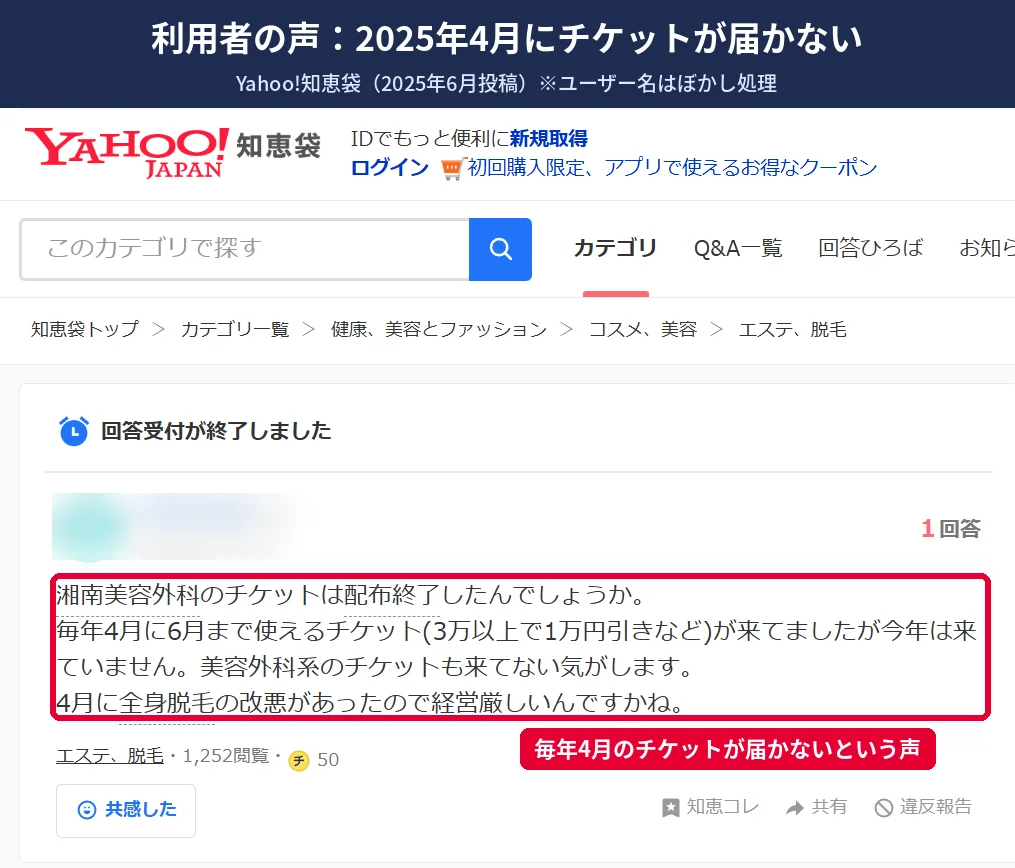
Task: Click the 違反報告 text label
Action: click(935, 807)
